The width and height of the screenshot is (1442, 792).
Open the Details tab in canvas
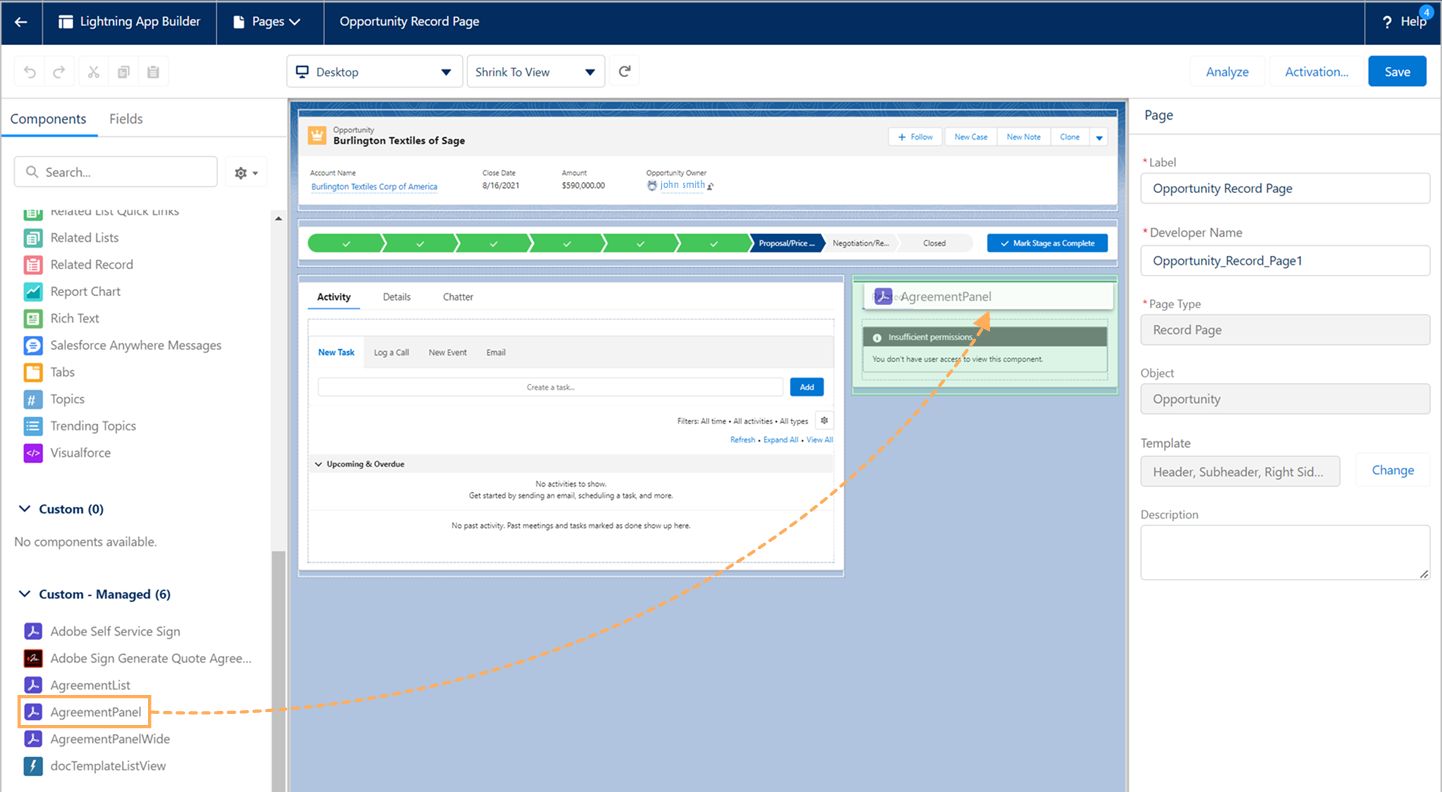coord(397,297)
